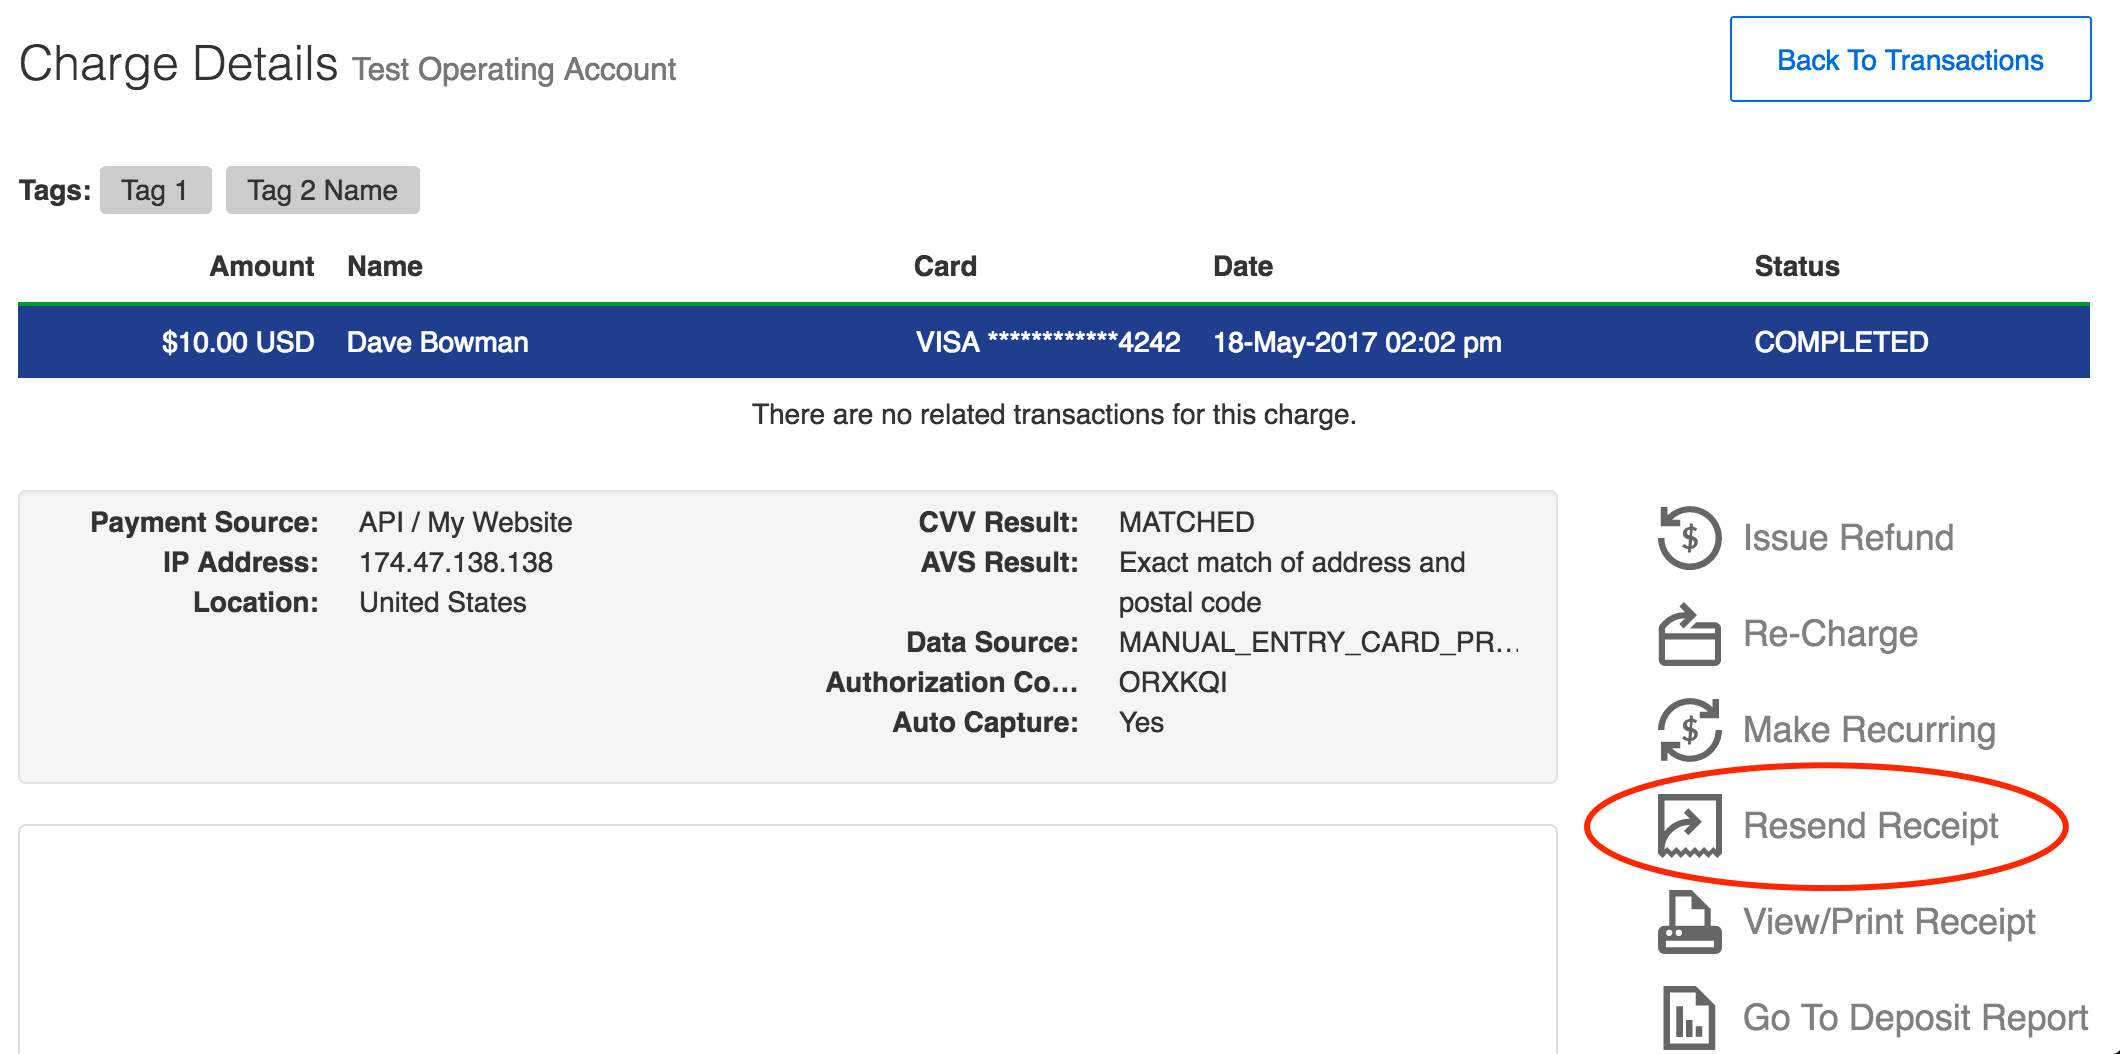
Task: Select the Tag 2 Name label
Action: (x=322, y=190)
